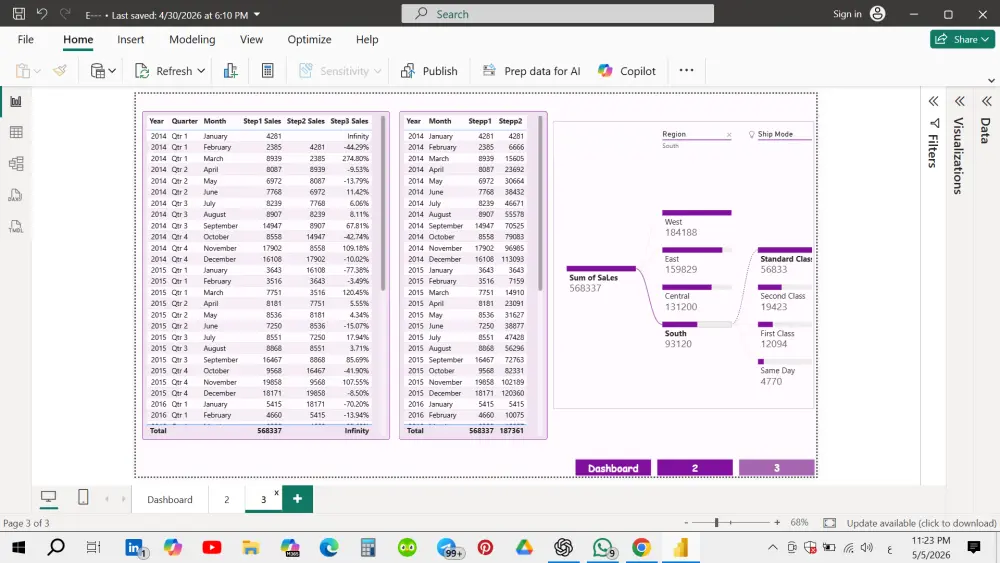The height and width of the screenshot is (563, 1000).
Task: Select the Format painter icon
Action: pos(60,71)
